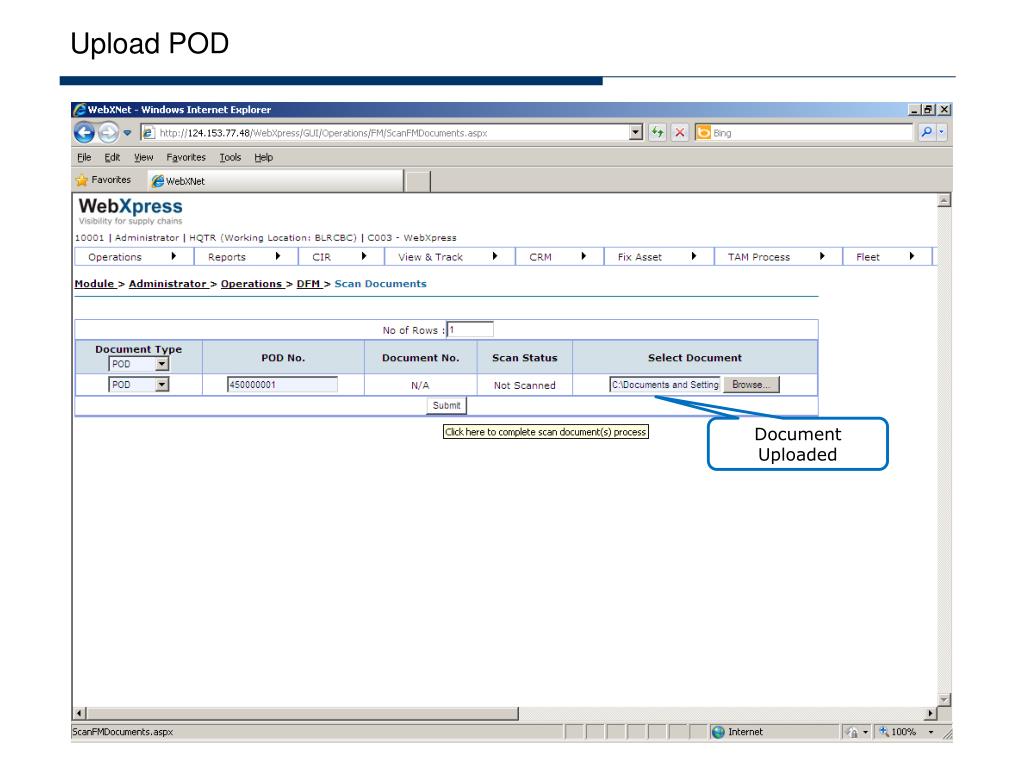Click the Refresh page icon
This screenshot has height=768, width=1024.
point(658,133)
